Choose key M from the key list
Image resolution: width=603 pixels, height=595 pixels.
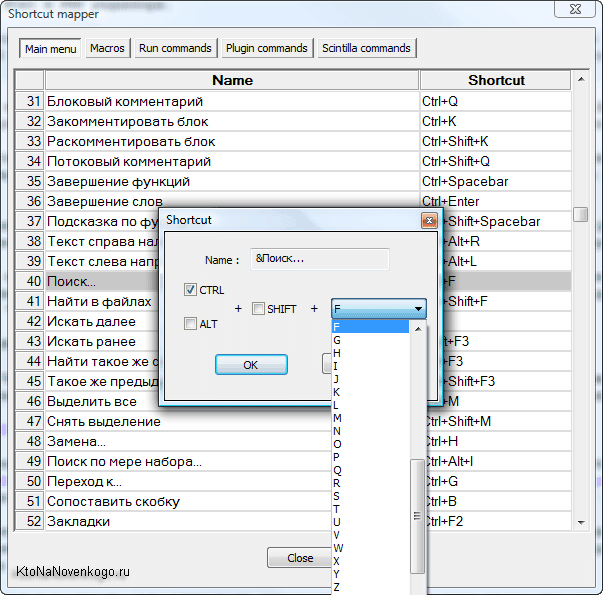coord(370,418)
